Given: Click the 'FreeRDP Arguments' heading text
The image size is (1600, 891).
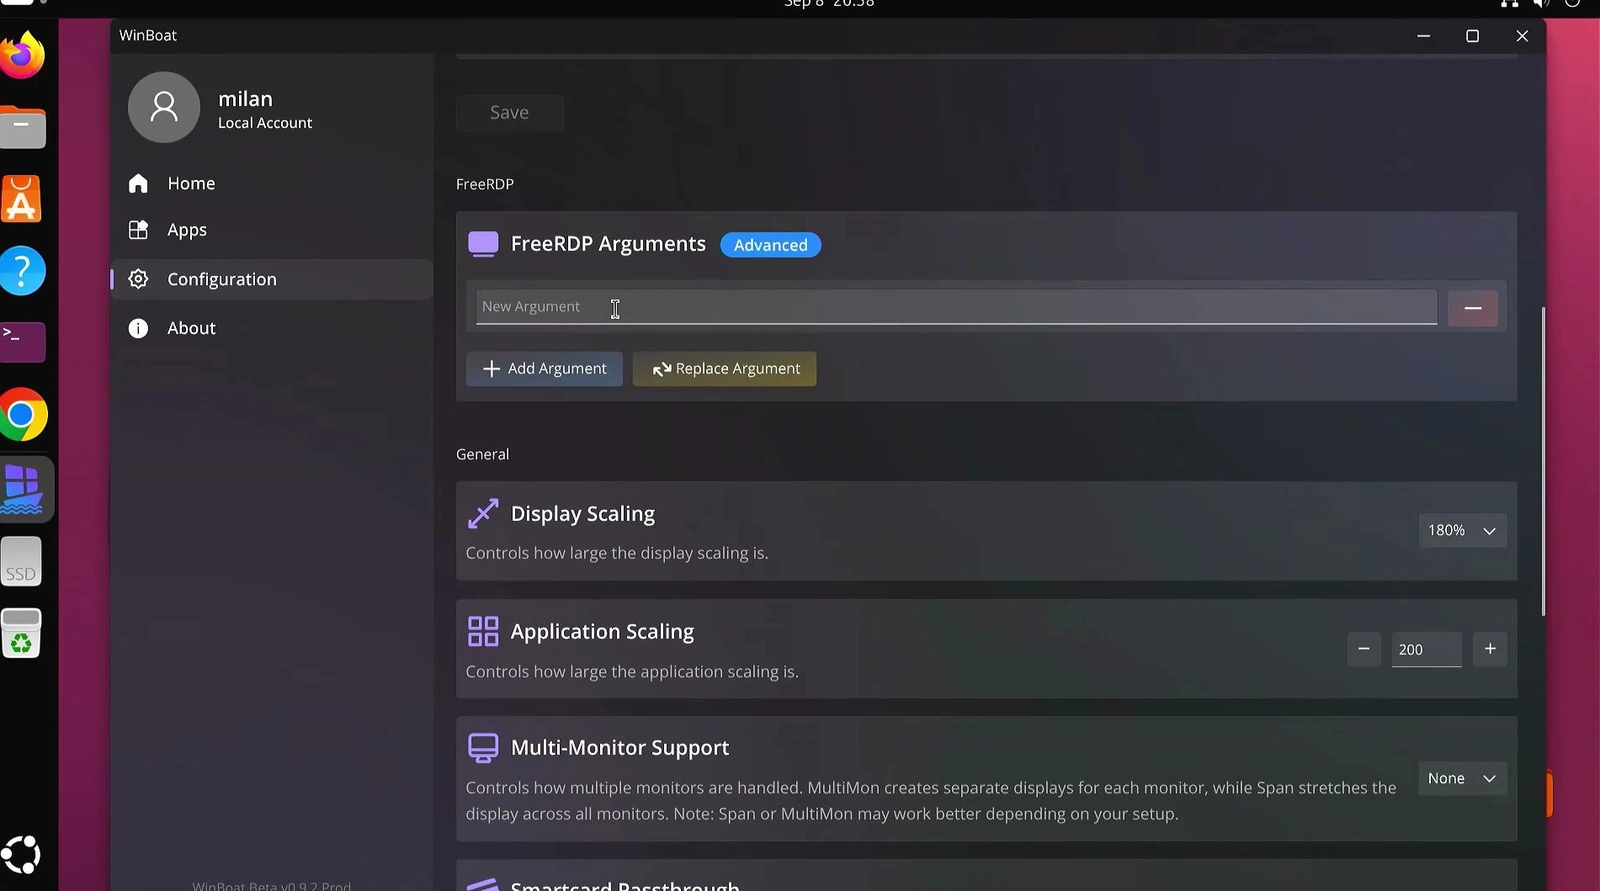Looking at the screenshot, I should 608,244.
